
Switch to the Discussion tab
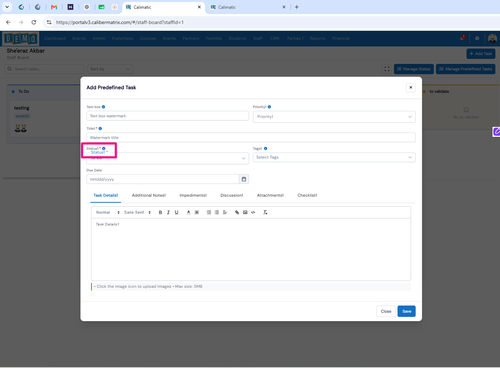232,195
